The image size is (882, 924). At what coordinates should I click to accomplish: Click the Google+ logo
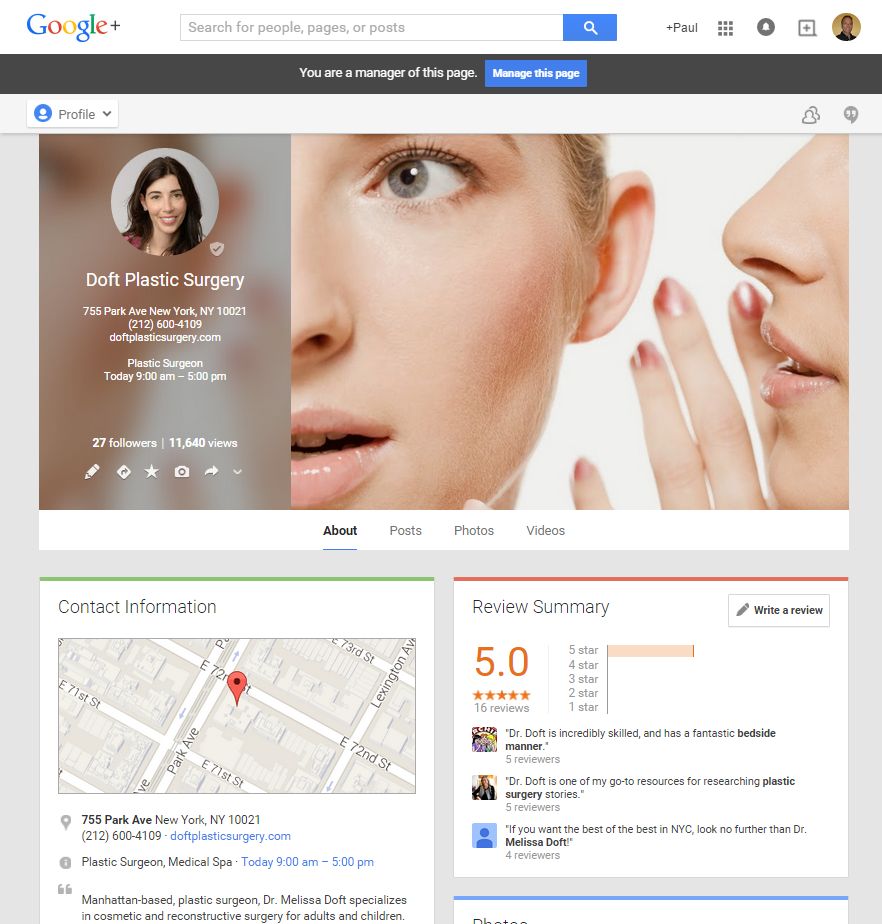[x=73, y=27]
